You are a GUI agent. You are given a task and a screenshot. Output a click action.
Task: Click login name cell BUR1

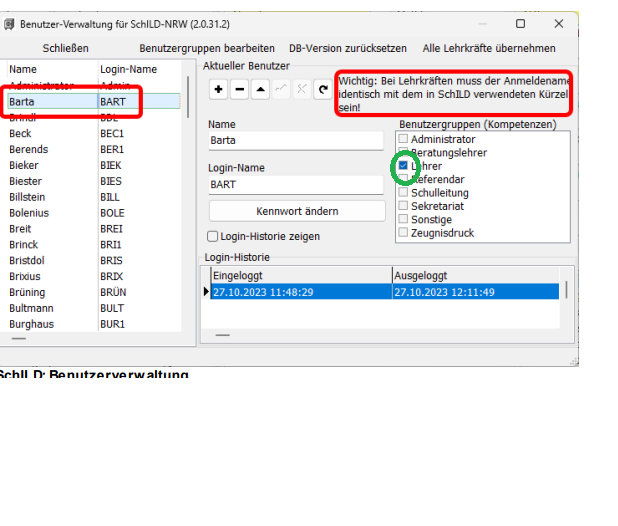(x=112, y=324)
